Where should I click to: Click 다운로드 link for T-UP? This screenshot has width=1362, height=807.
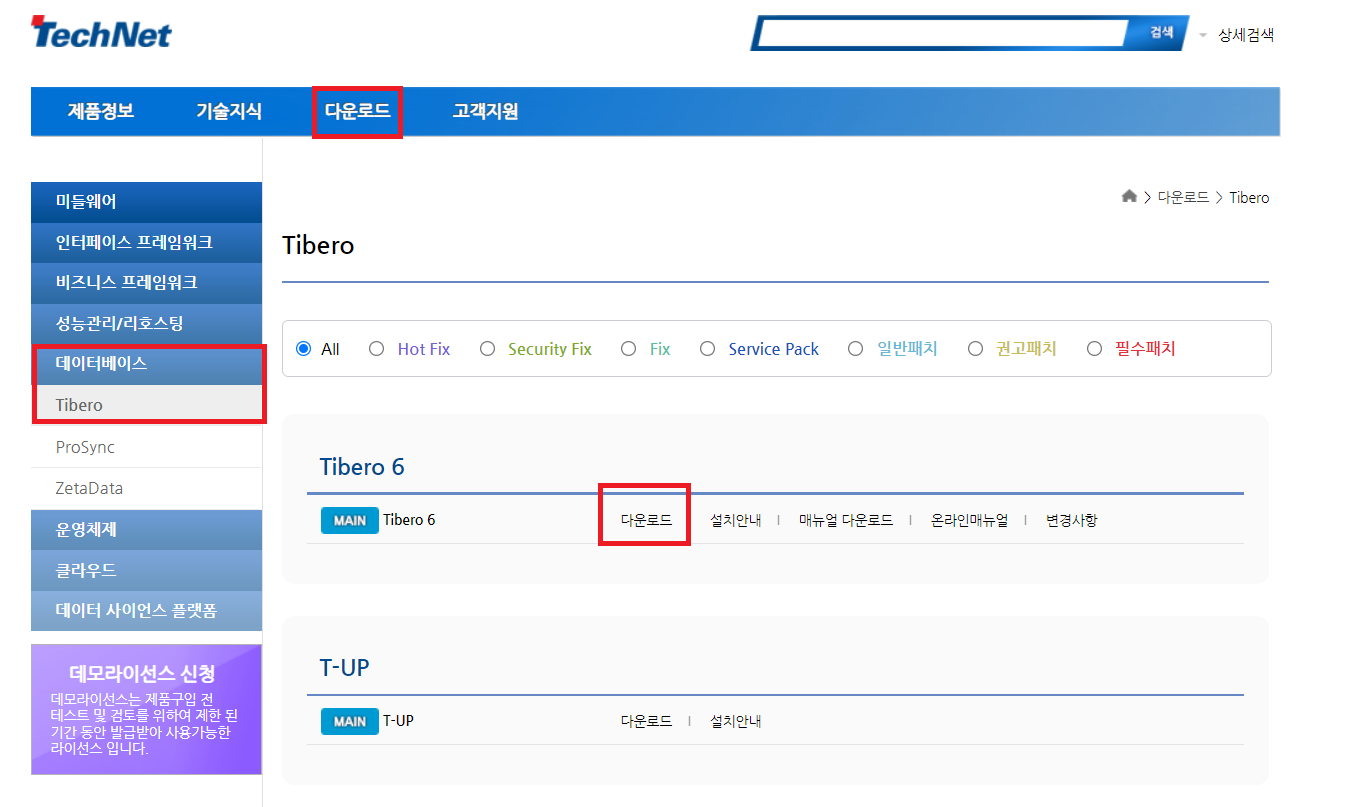pyautogui.click(x=646, y=721)
